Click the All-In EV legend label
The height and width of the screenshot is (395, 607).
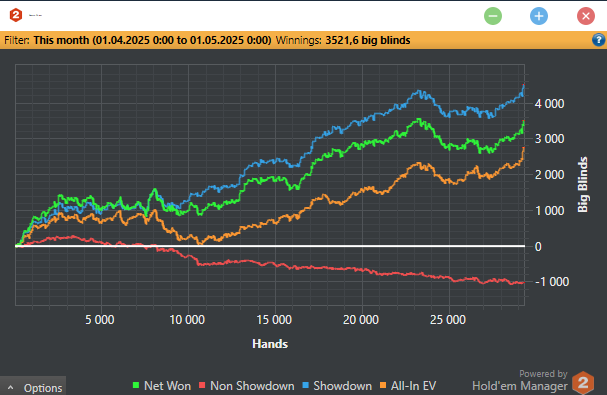413,386
